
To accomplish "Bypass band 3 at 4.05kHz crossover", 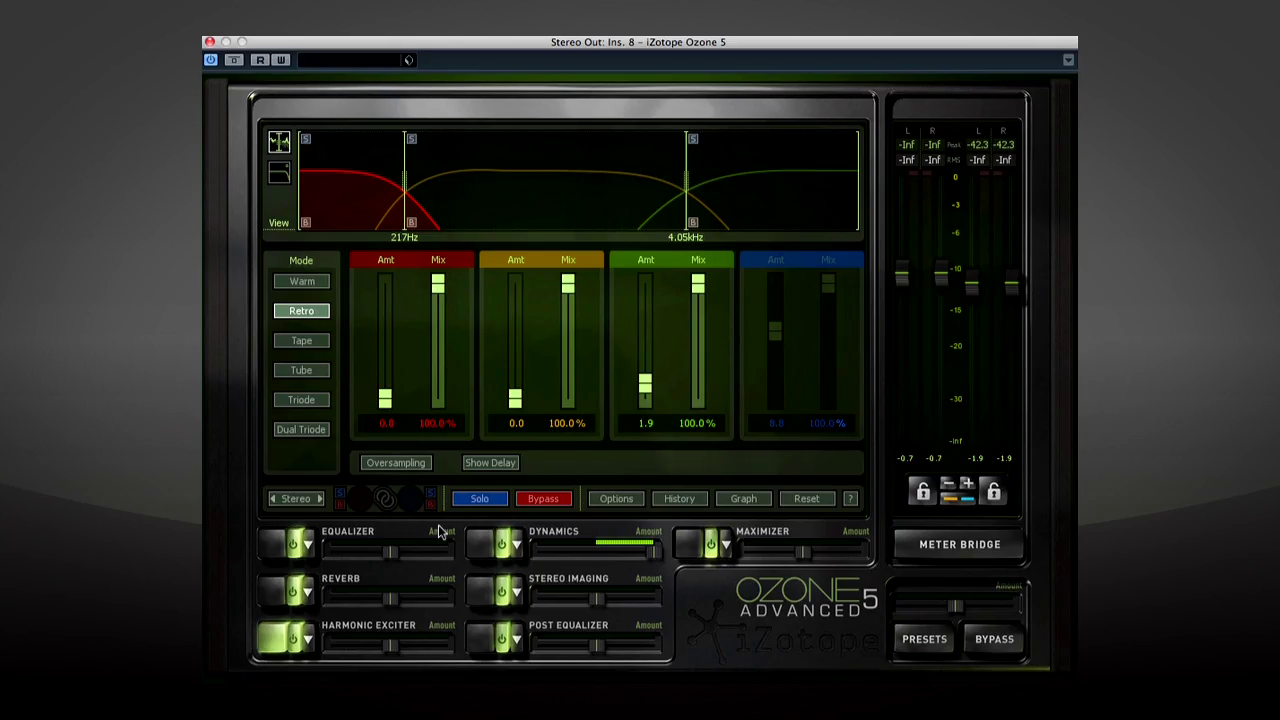I will [x=692, y=223].
